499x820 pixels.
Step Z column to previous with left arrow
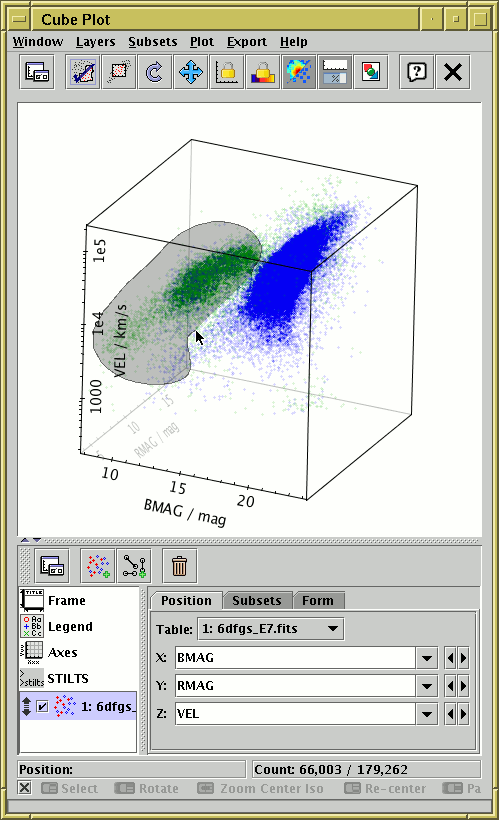click(x=450, y=714)
